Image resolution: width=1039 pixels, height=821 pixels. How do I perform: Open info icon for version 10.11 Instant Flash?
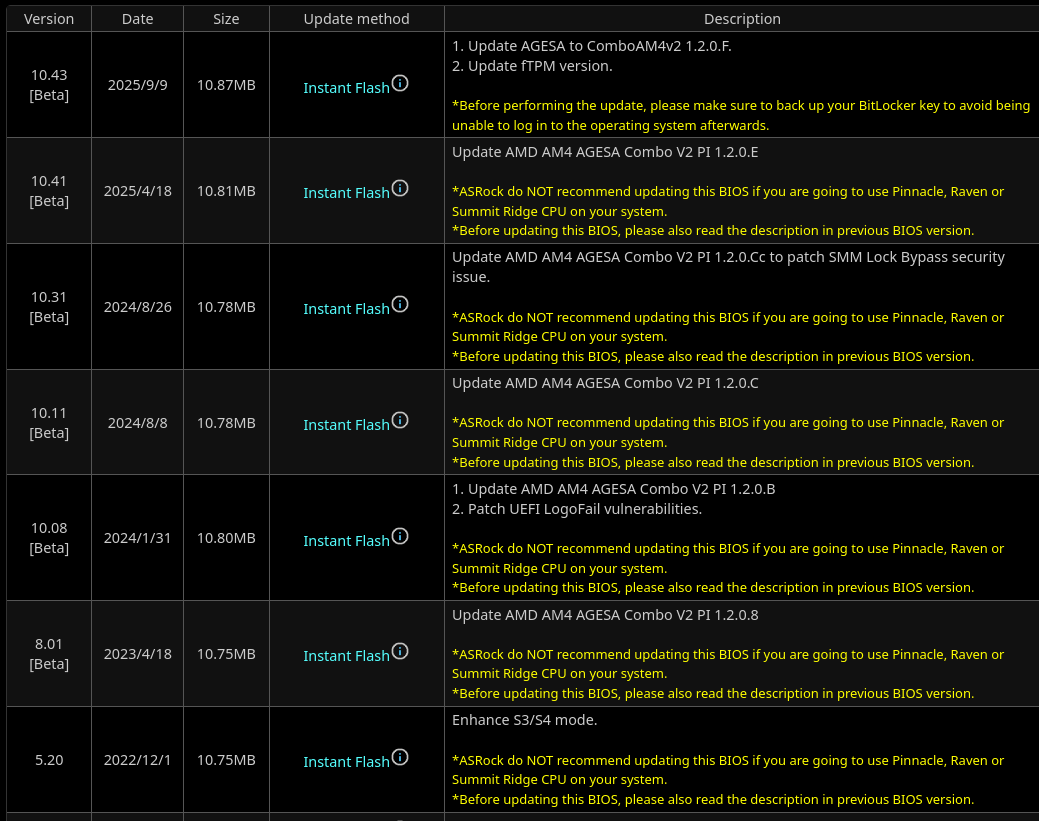[400, 420]
